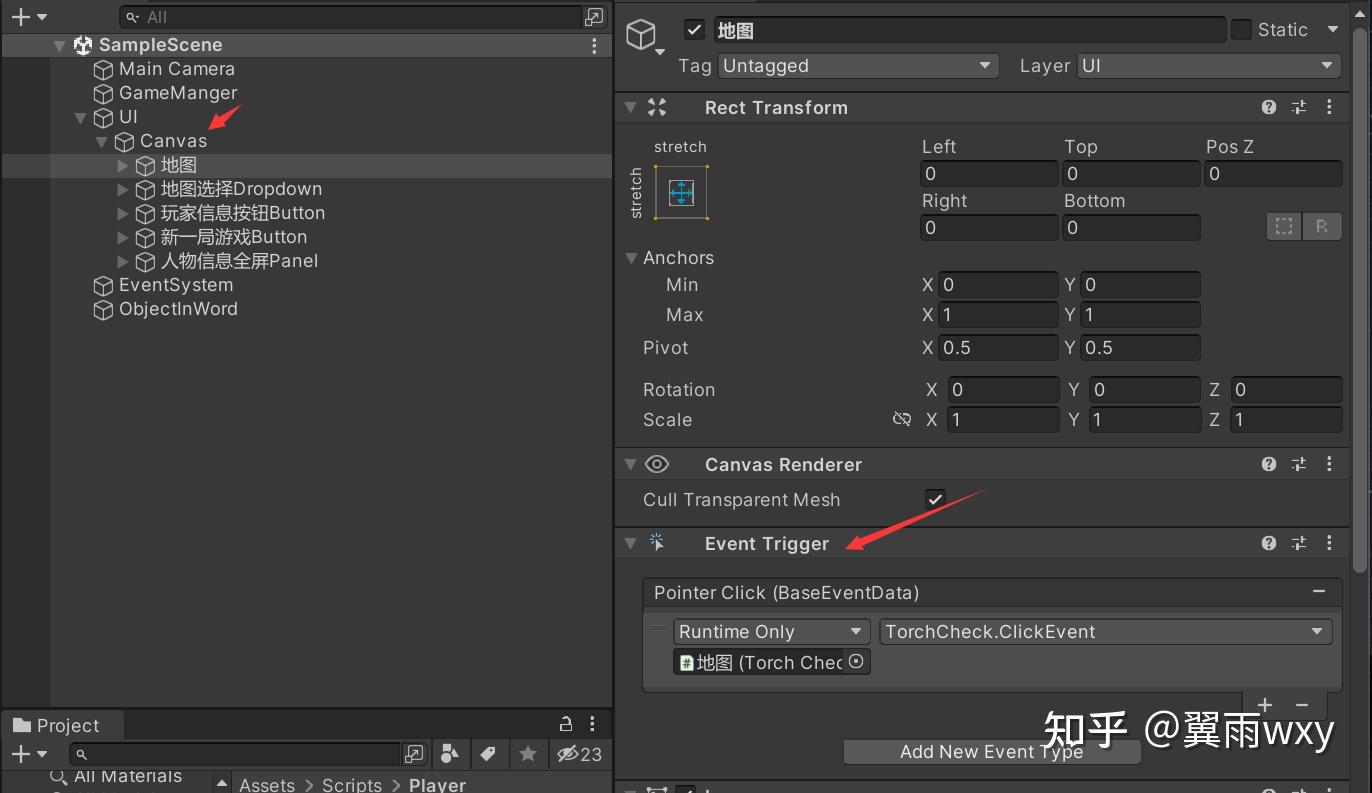Open Event Trigger presets icon

[1299, 543]
